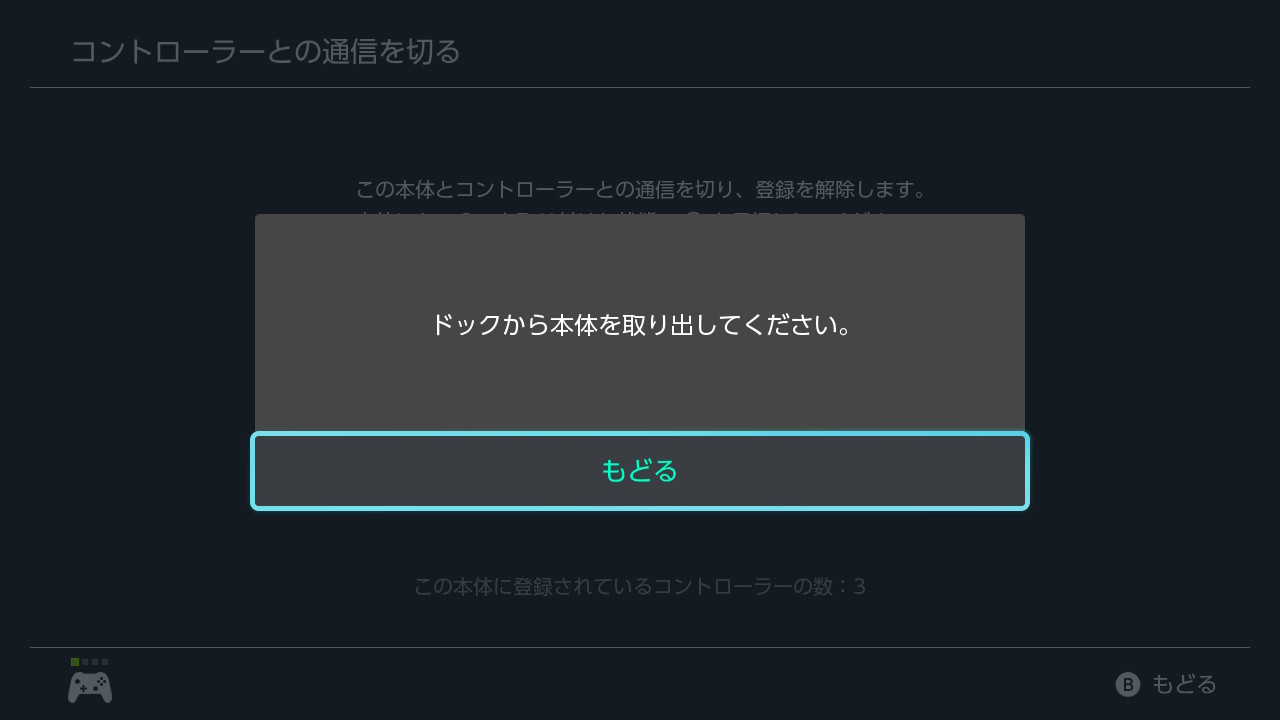This screenshot has width=1280, height=720.
Task: Click the third player indicator square
Action: [95, 662]
